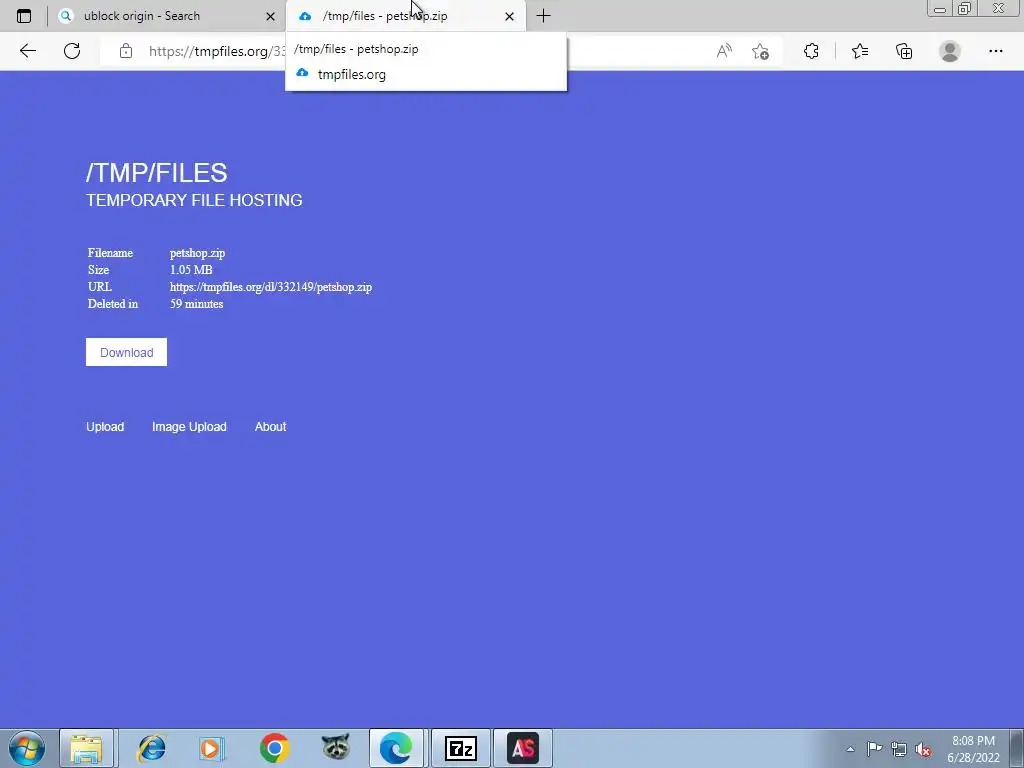Launch Google Chrome from the taskbar
Screen dimensions: 1024x768
click(x=274, y=748)
